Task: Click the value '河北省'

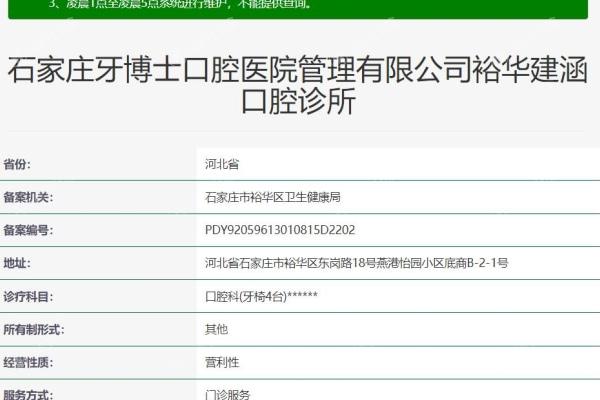Action: click(x=222, y=164)
